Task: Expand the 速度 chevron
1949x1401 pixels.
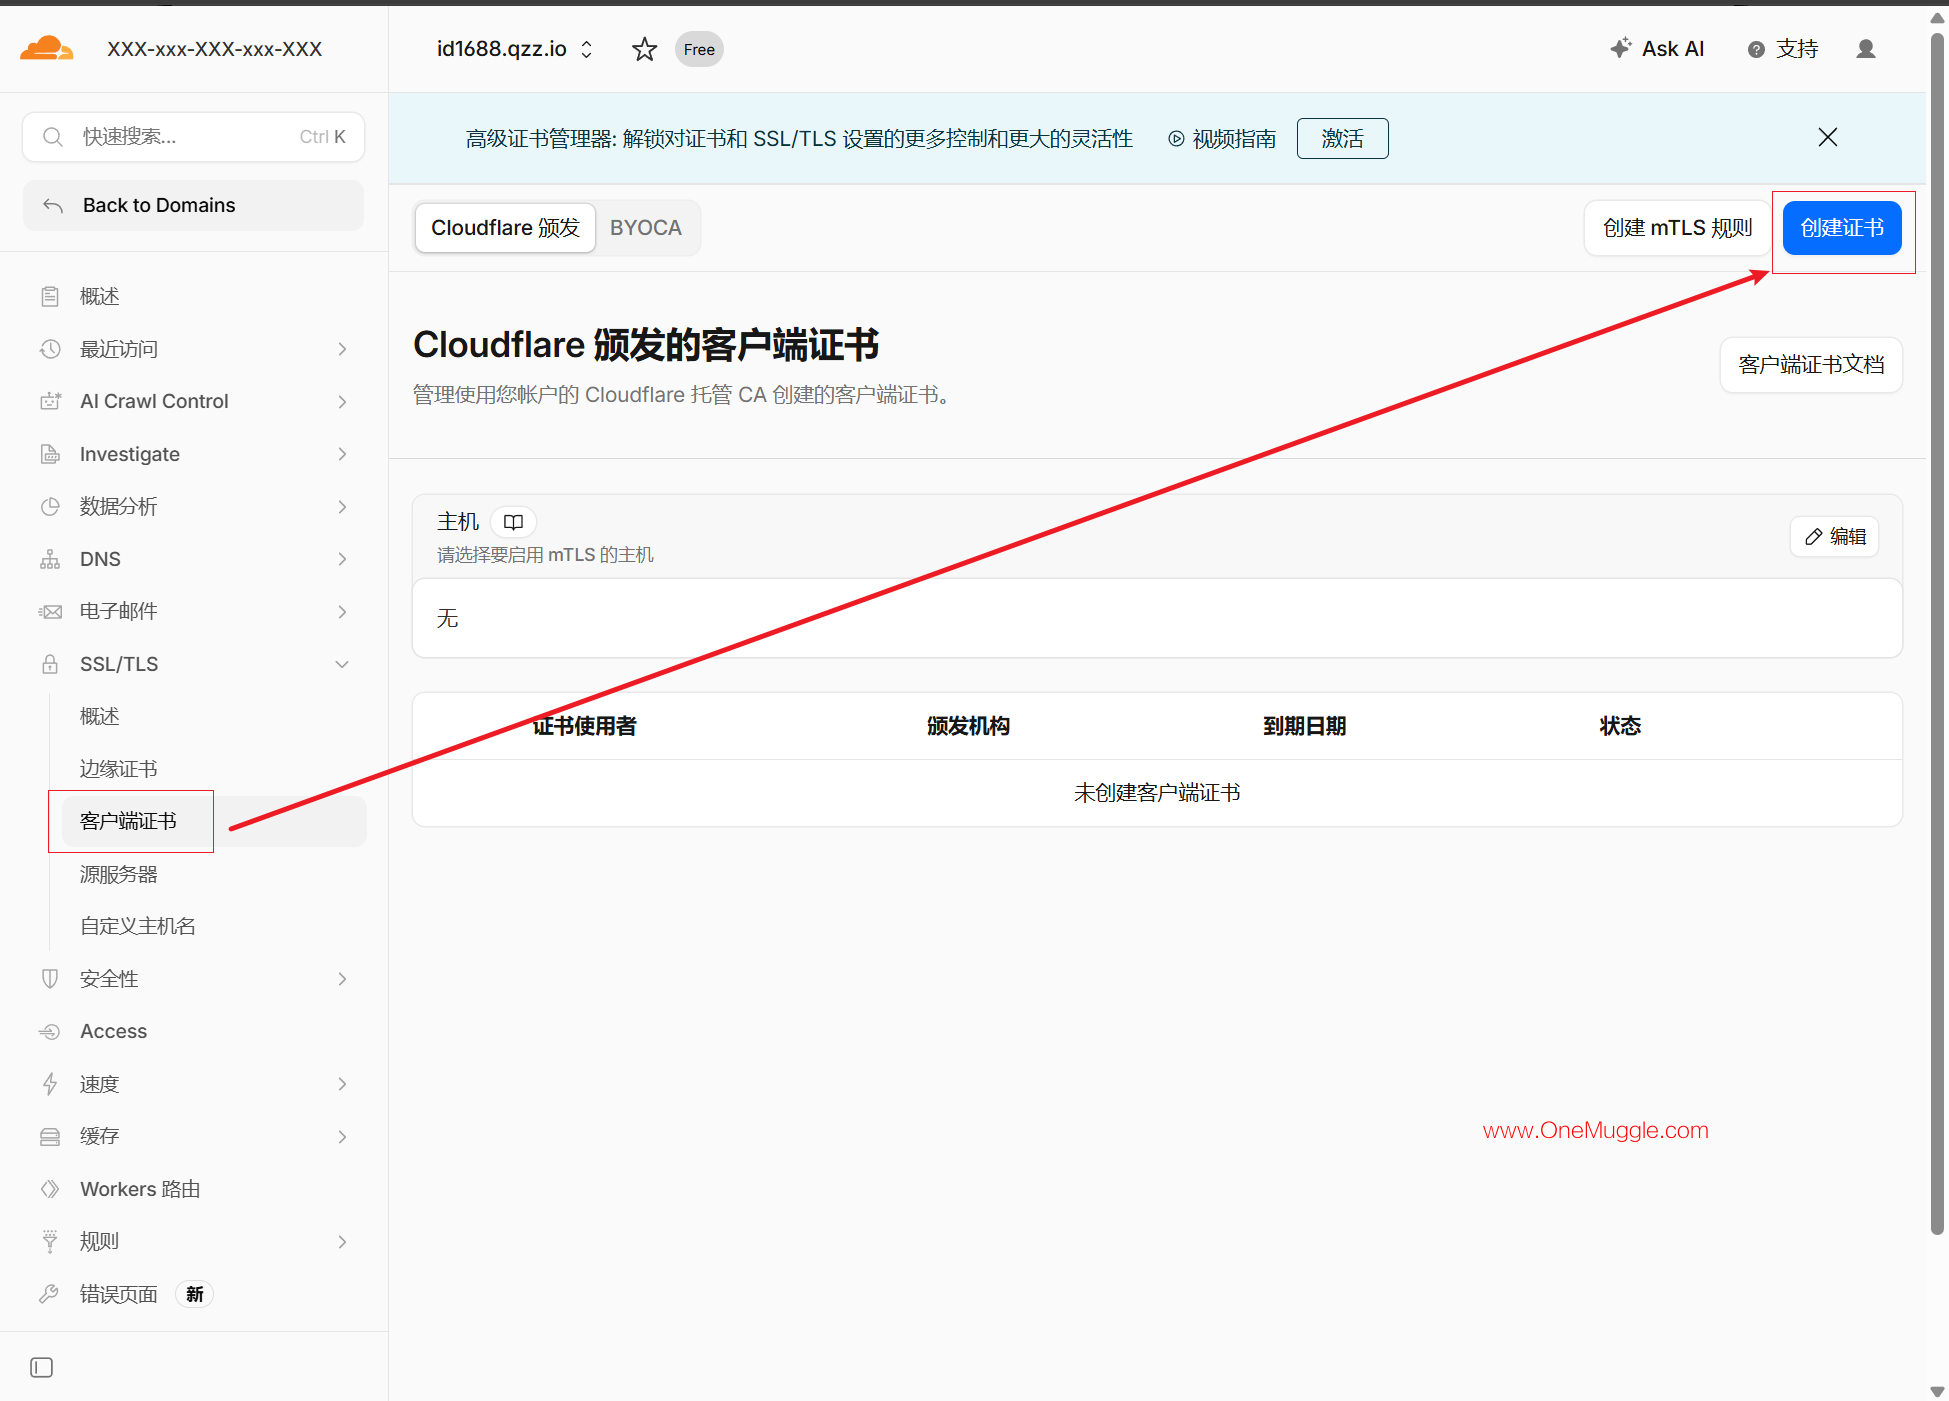Action: point(342,1084)
